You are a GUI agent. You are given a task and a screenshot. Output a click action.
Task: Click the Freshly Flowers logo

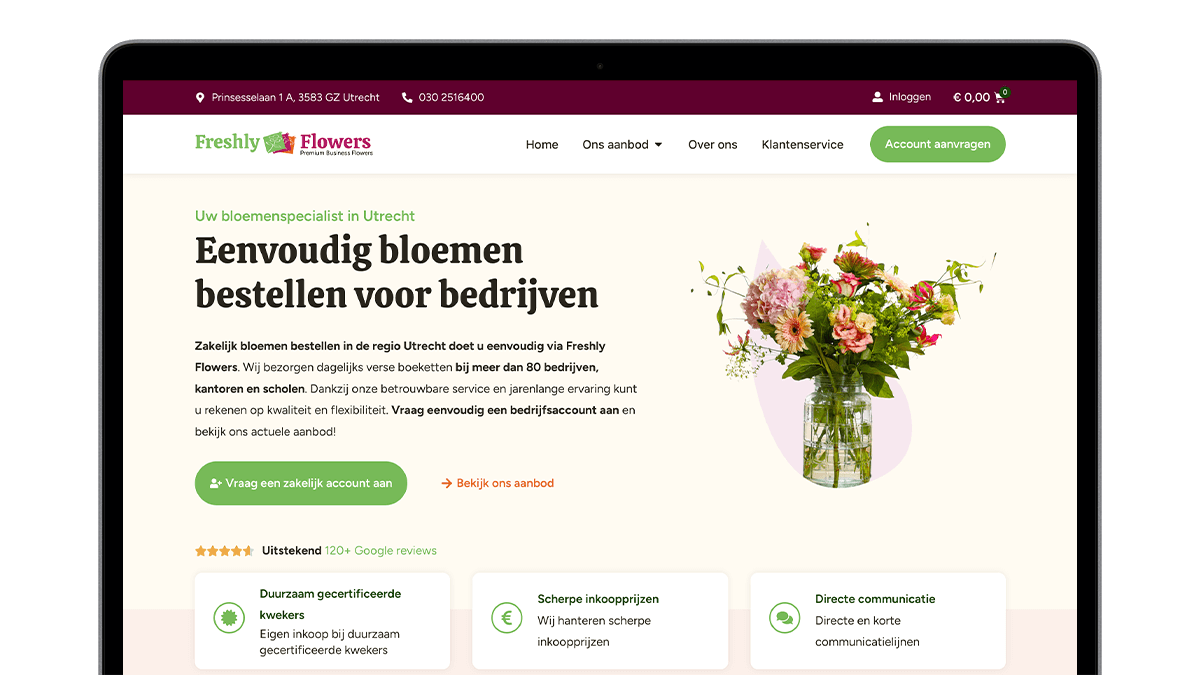283,144
